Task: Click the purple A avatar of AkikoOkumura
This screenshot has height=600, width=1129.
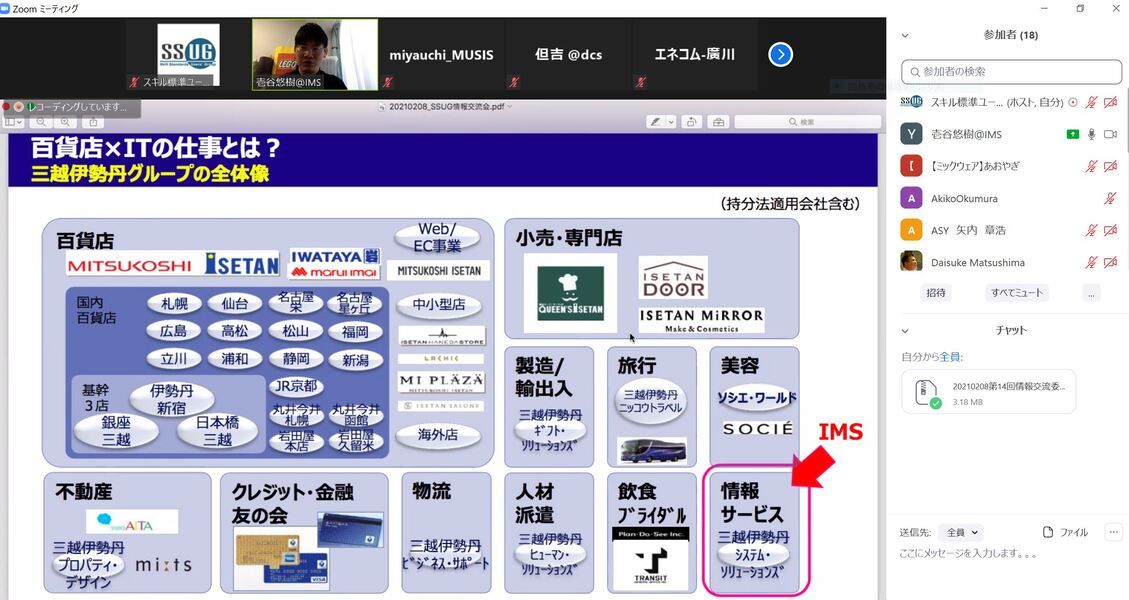Action: (912, 198)
